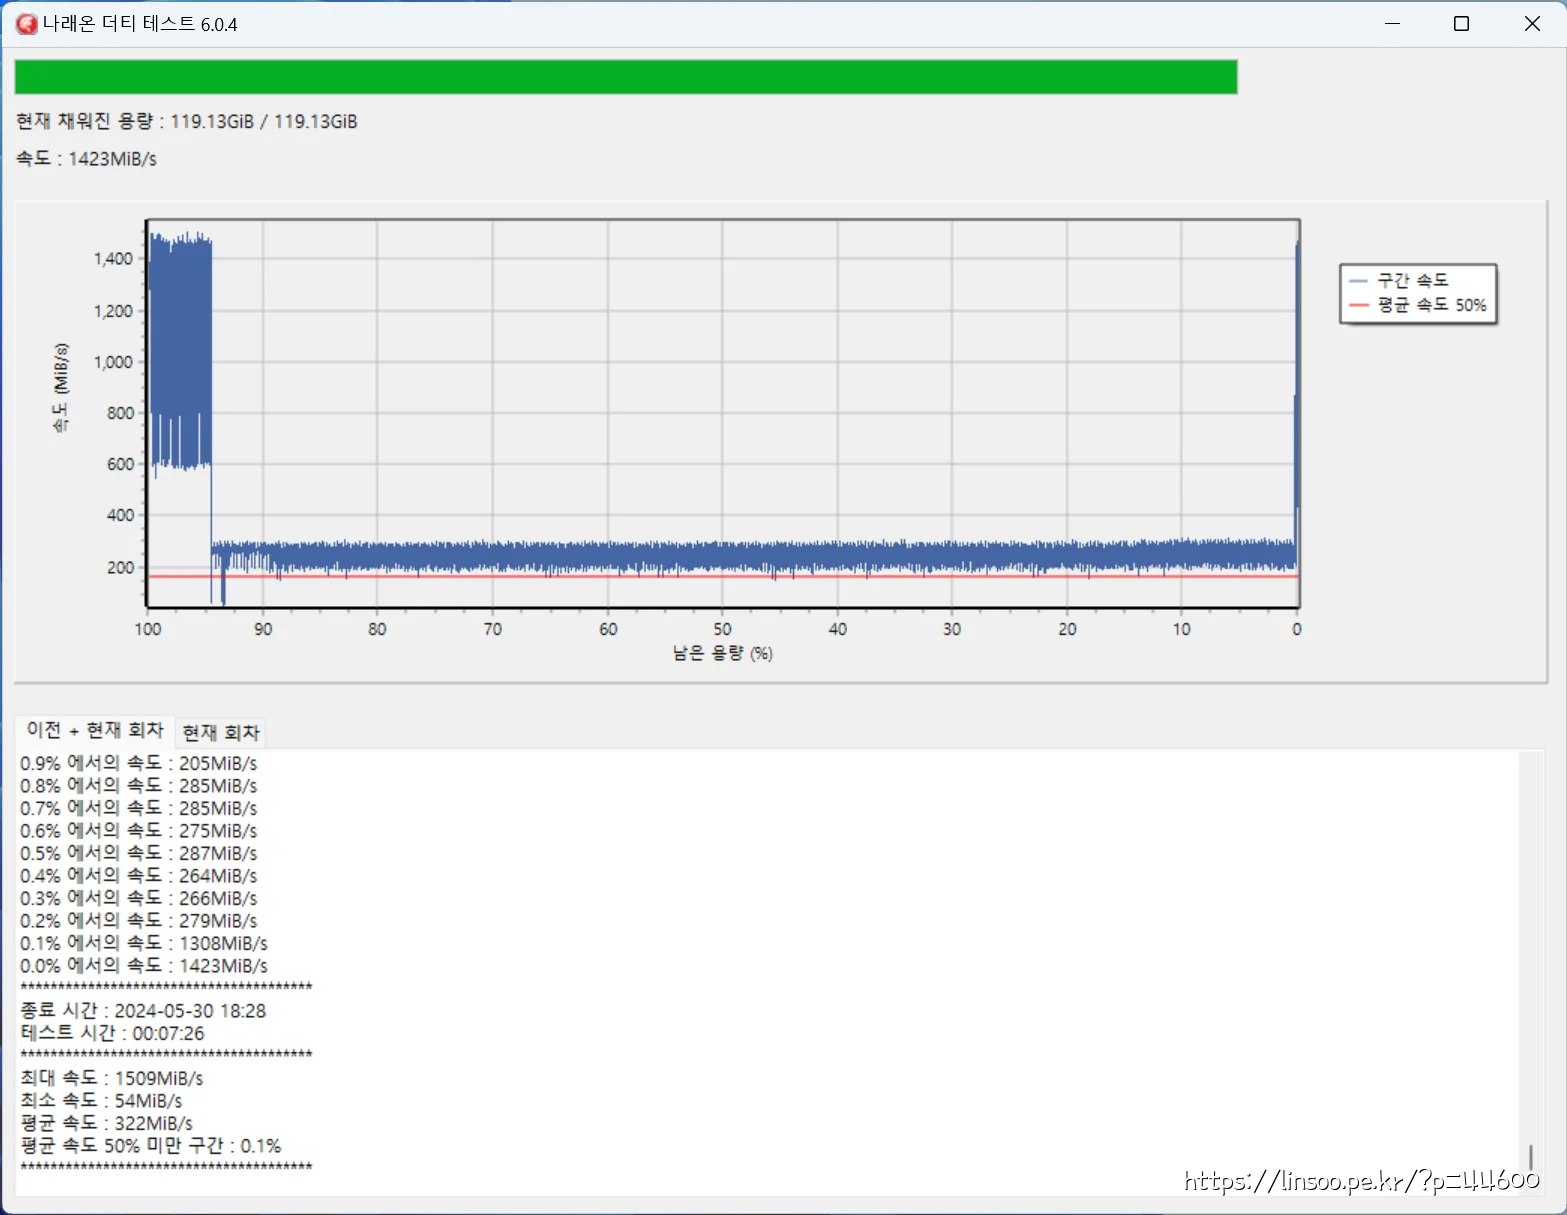The image size is (1567, 1215).
Task: Click the 100 x-axis tick label
Action: 148,629
